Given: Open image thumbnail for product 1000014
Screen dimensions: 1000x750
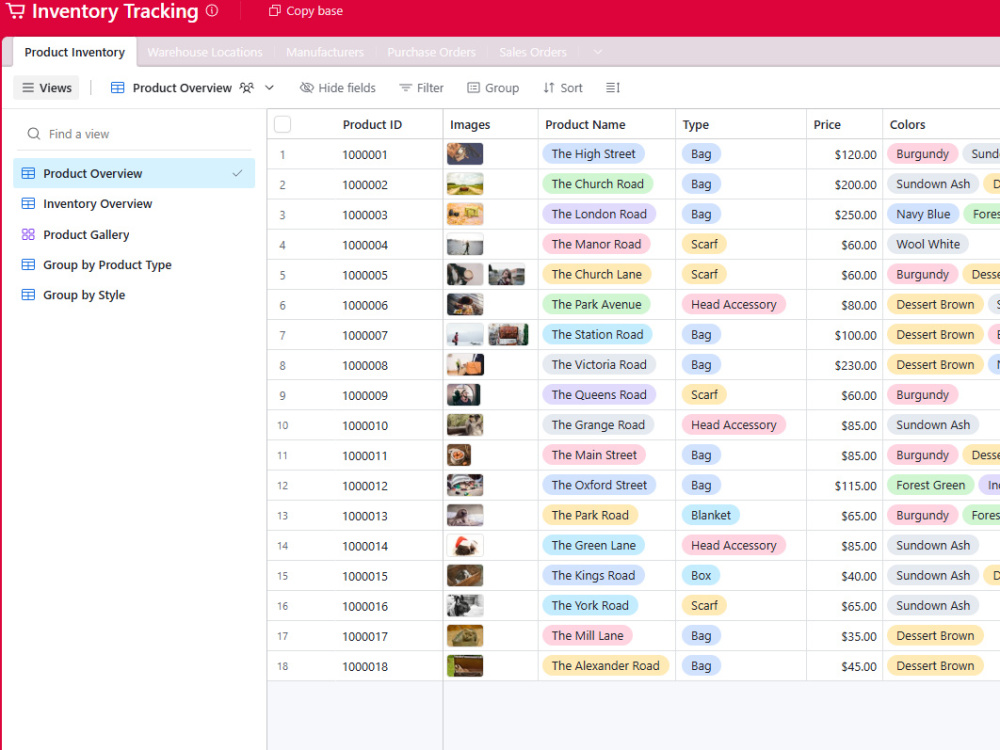Looking at the screenshot, I should point(465,545).
